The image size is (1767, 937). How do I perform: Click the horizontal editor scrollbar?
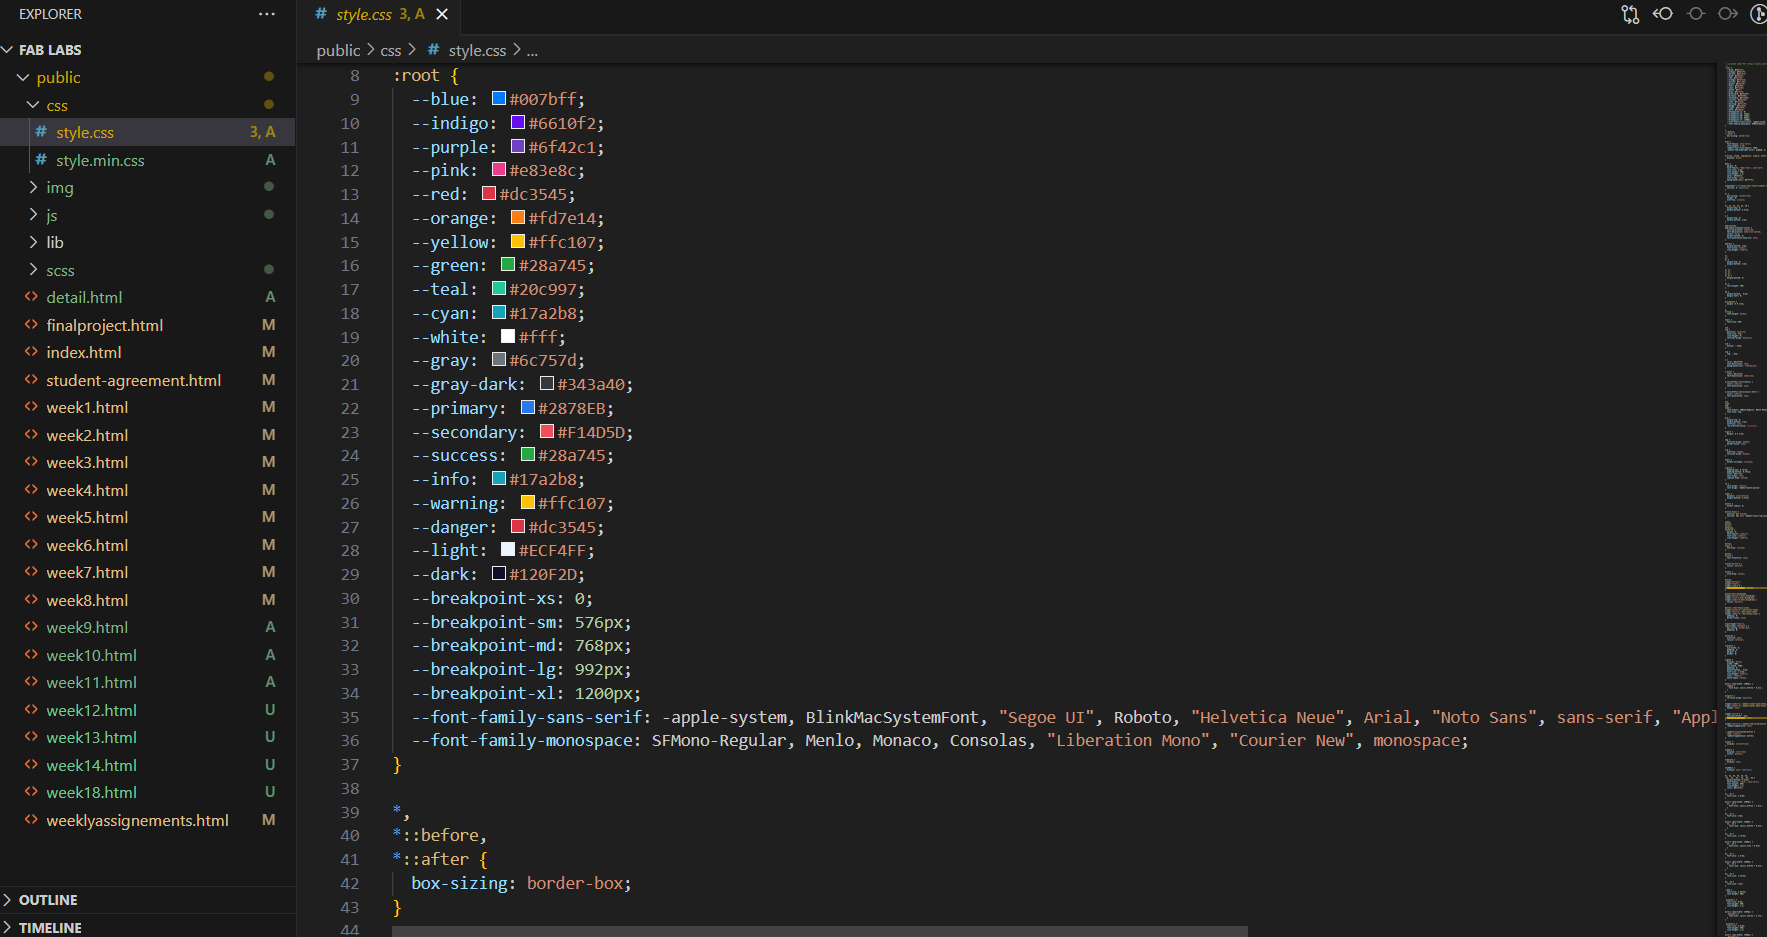[819, 931]
